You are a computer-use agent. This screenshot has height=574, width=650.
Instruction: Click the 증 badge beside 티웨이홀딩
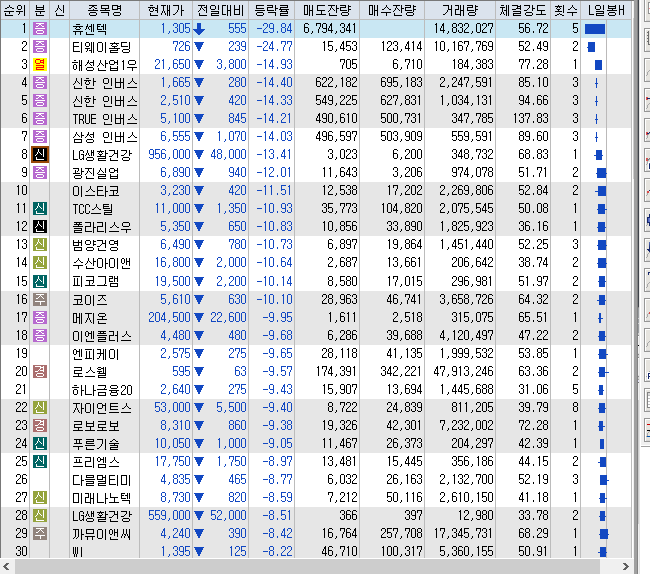(40, 46)
